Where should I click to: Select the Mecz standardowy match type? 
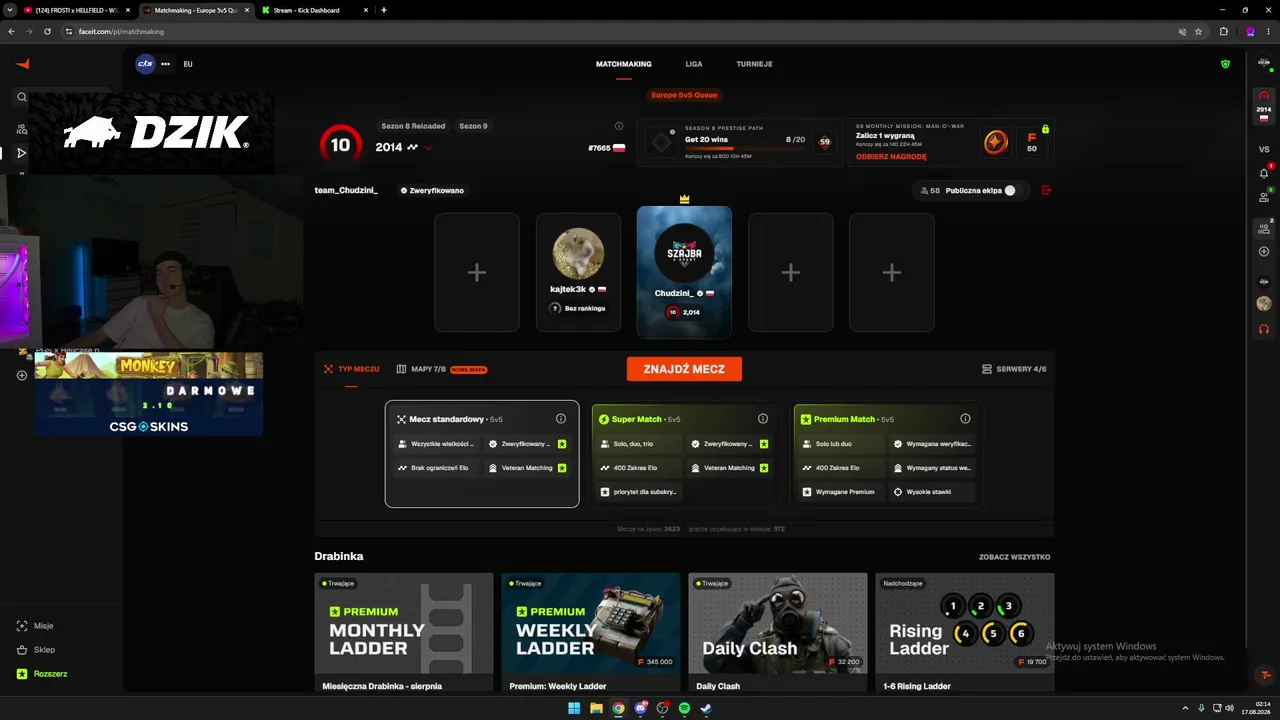(x=482, y=454)
